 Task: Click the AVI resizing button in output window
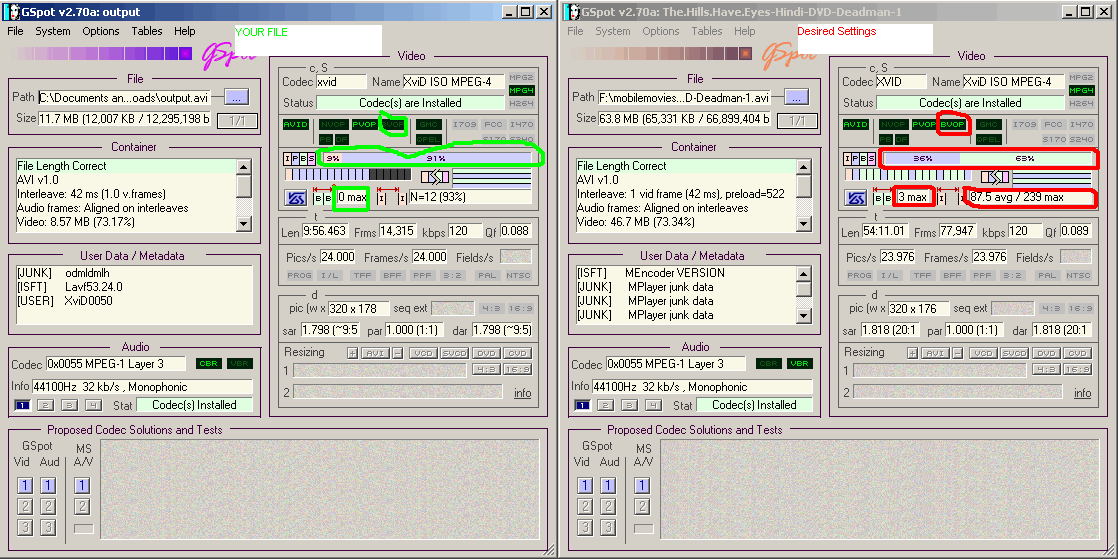click(x=375, y=354)
